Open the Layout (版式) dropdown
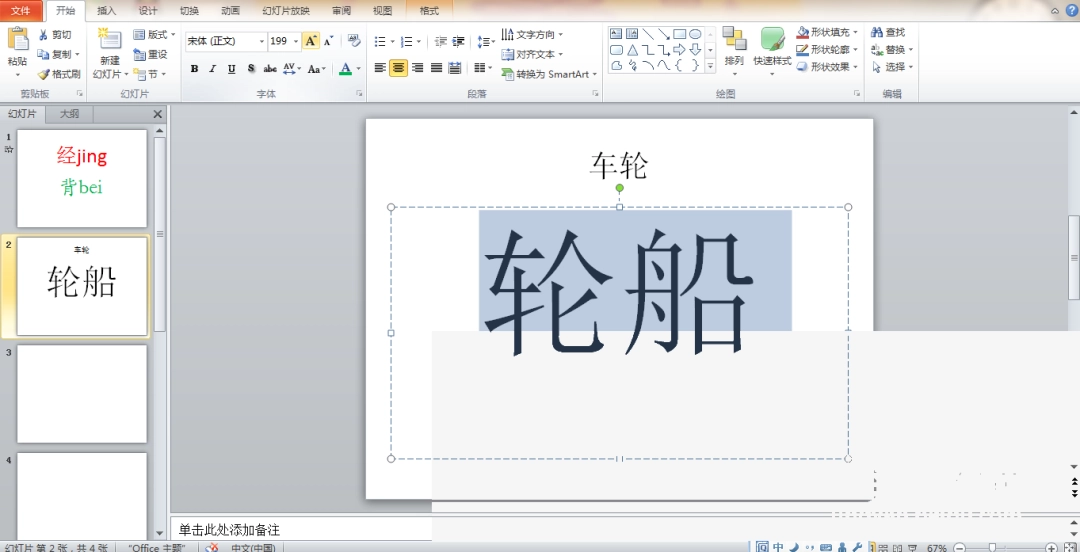 pyautogui.click(x=154, y=34)
